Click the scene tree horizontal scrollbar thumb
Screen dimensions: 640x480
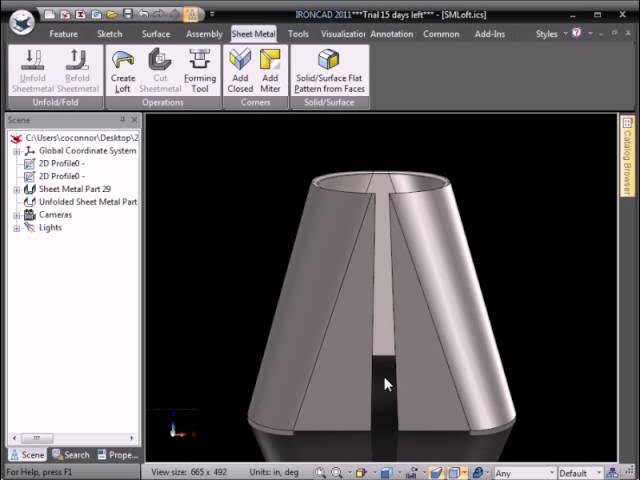[x=37, y=438]
